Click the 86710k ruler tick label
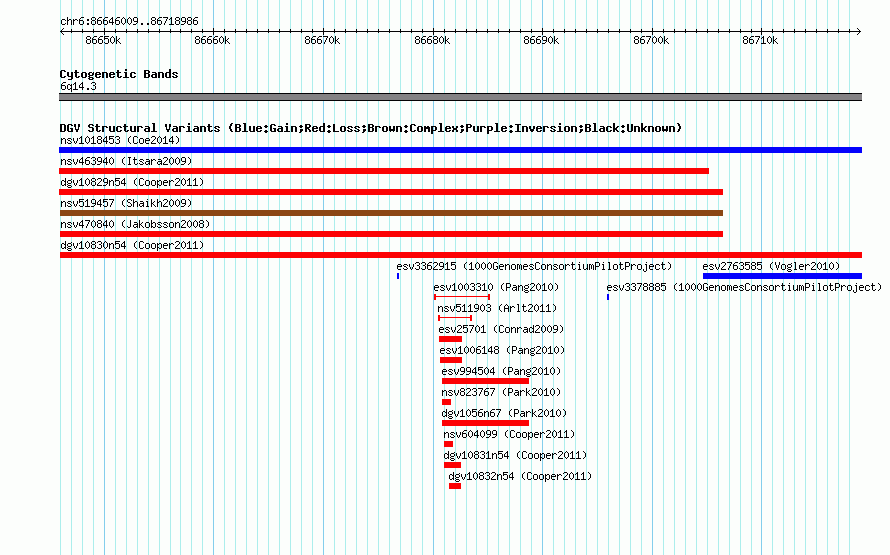This screenshot has width=890, height=555. [x=761, y=40]
